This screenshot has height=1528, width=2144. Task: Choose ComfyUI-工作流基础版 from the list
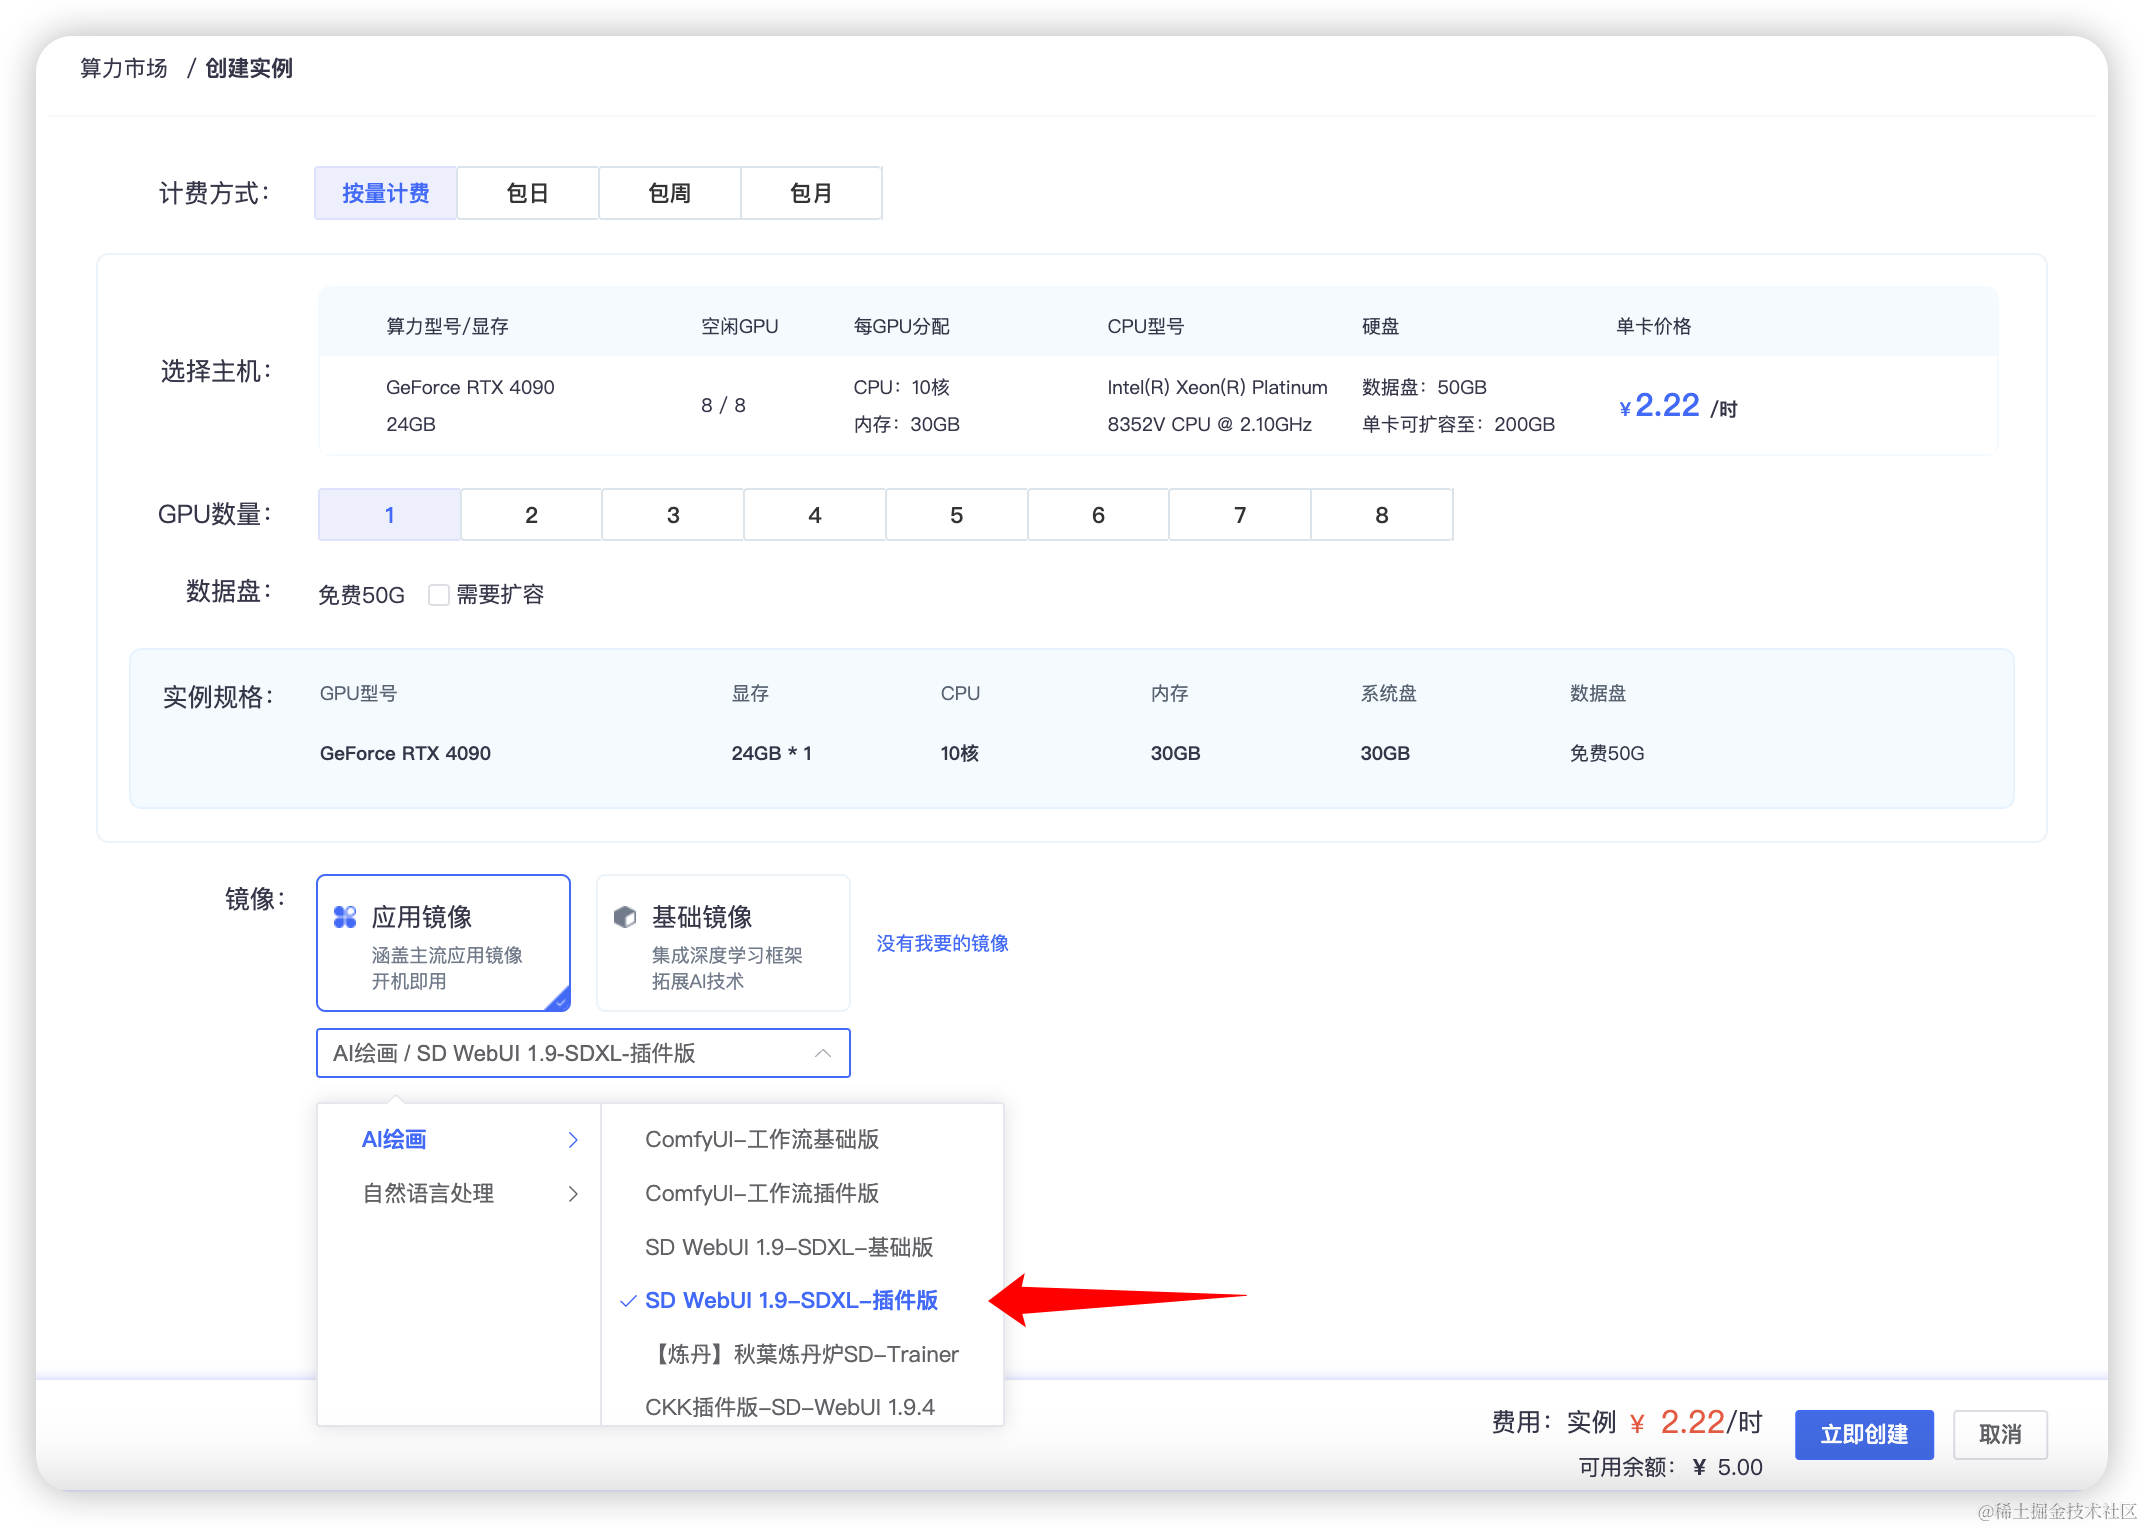[x=762, y=1140]
